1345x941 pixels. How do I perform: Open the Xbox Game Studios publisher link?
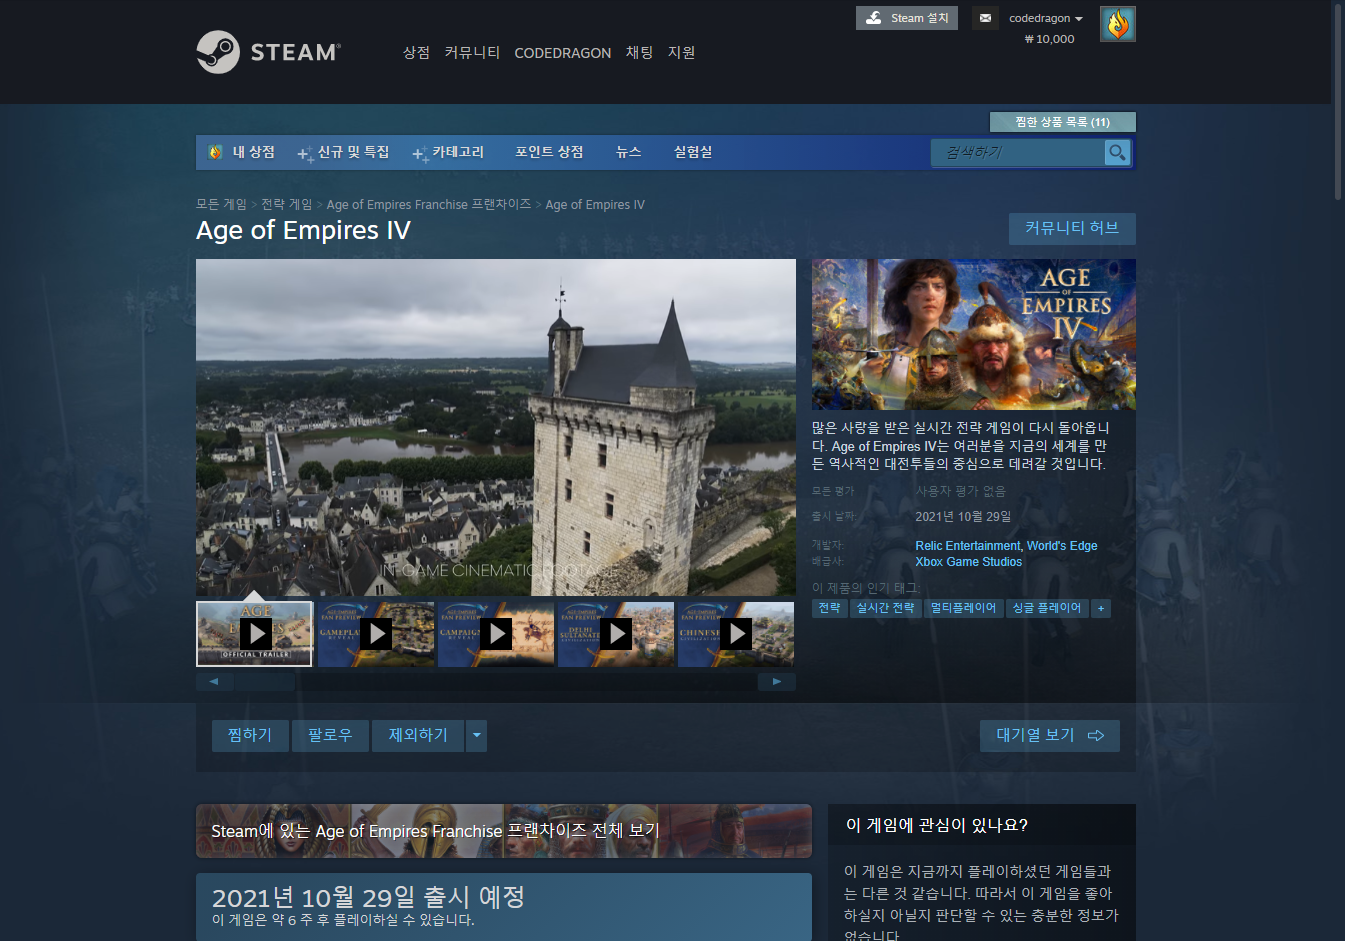[969, 562]
